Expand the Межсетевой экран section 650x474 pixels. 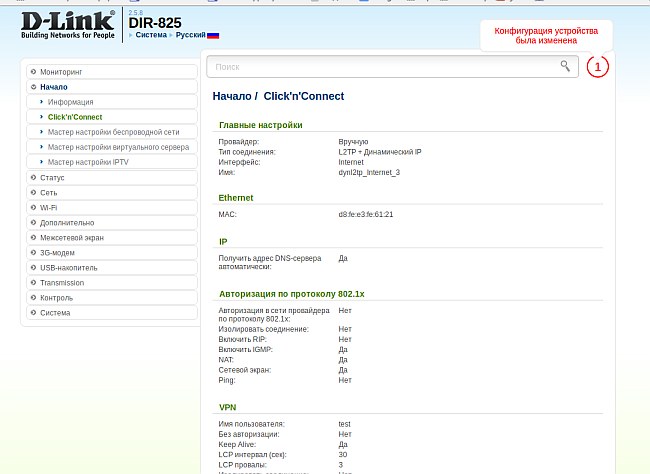pos(71,237)
